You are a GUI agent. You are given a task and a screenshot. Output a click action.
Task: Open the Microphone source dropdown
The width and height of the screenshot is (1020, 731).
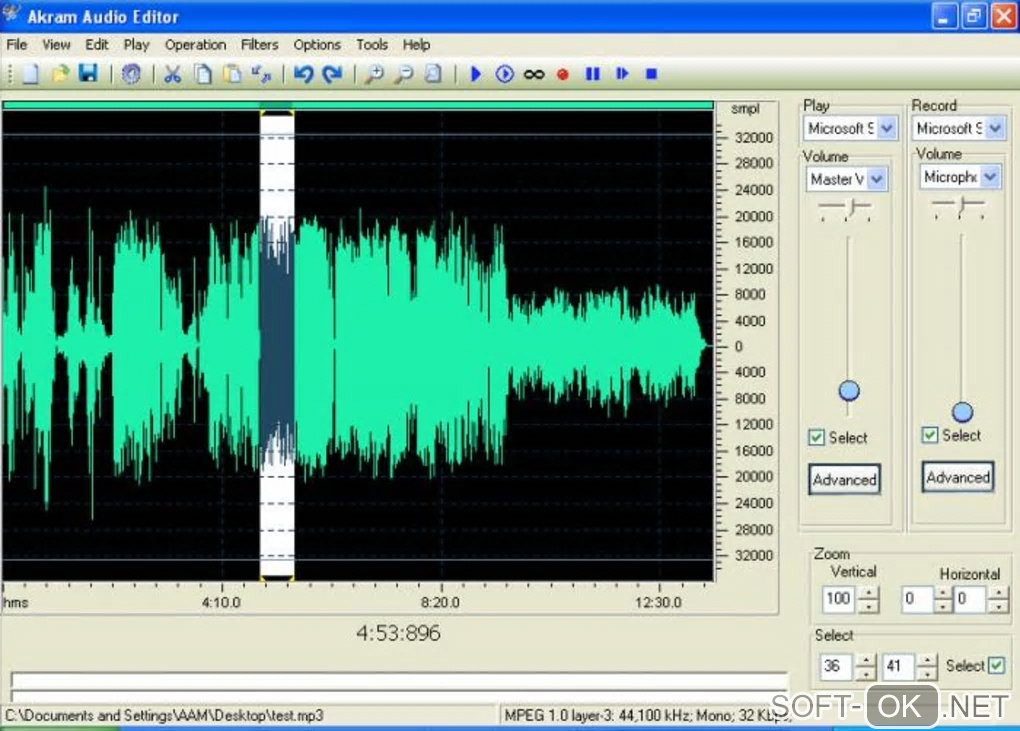tap(989, 177)
